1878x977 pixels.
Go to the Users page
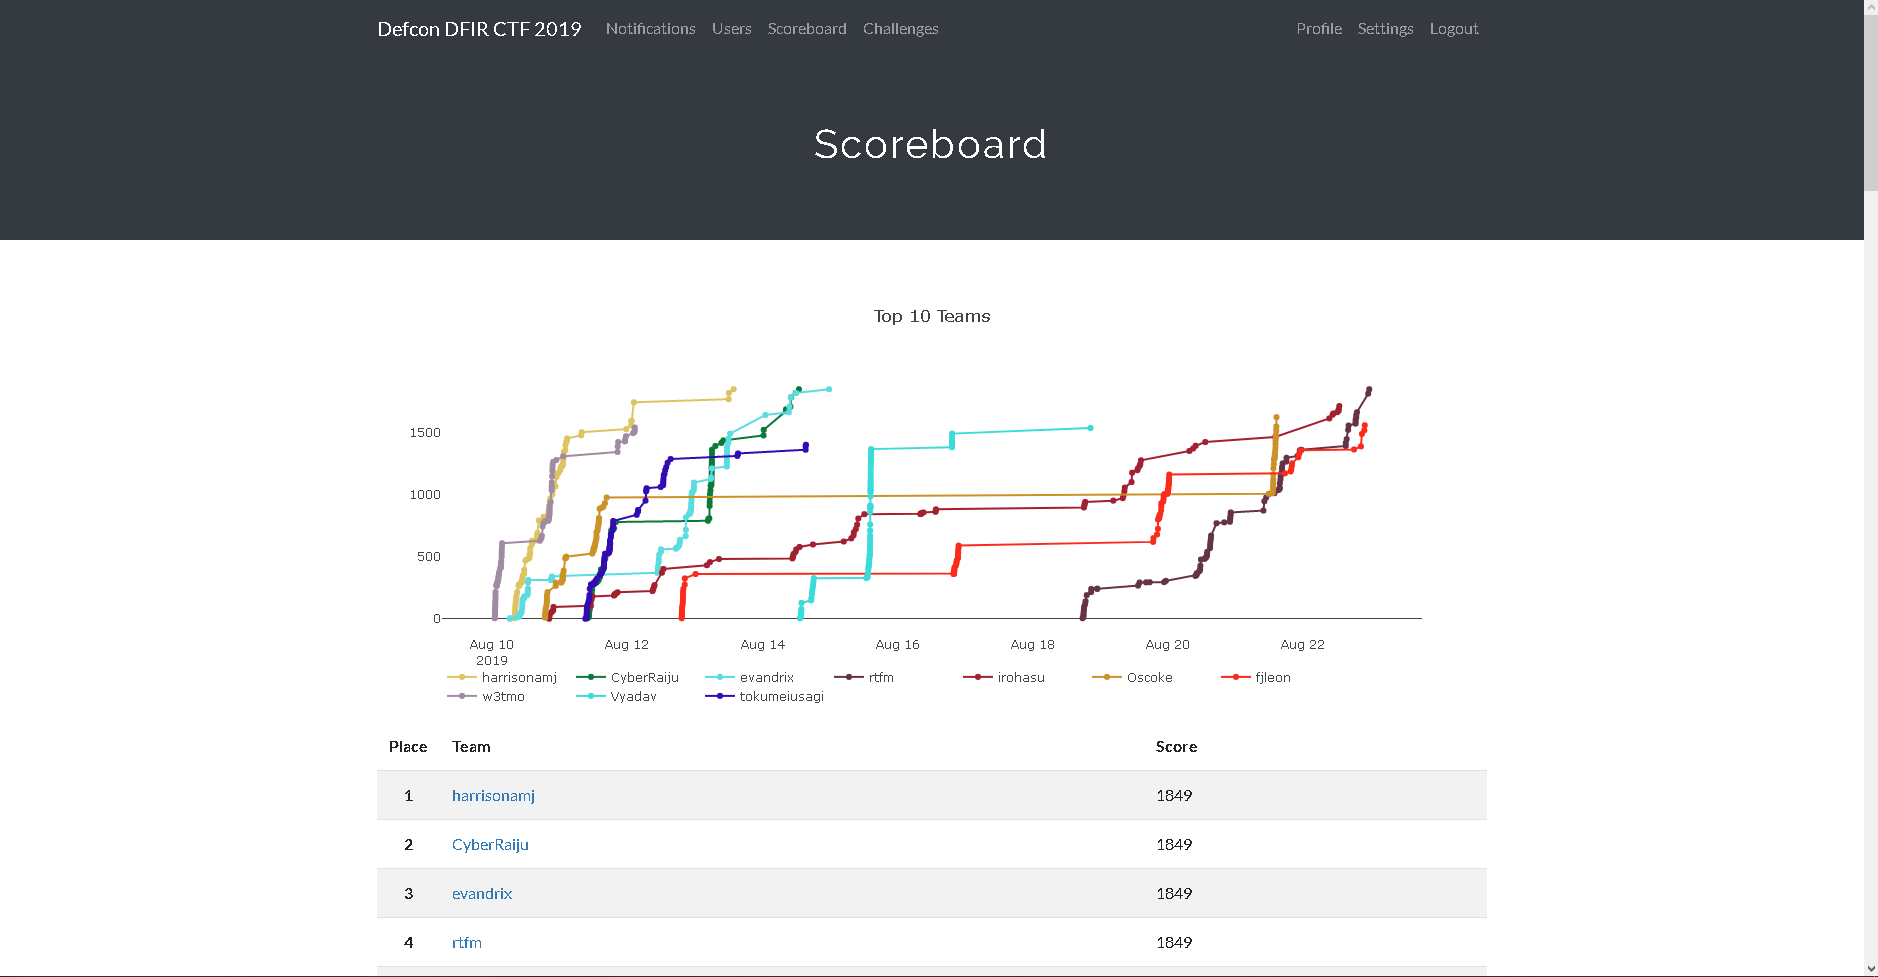click(x=731, y=29)
